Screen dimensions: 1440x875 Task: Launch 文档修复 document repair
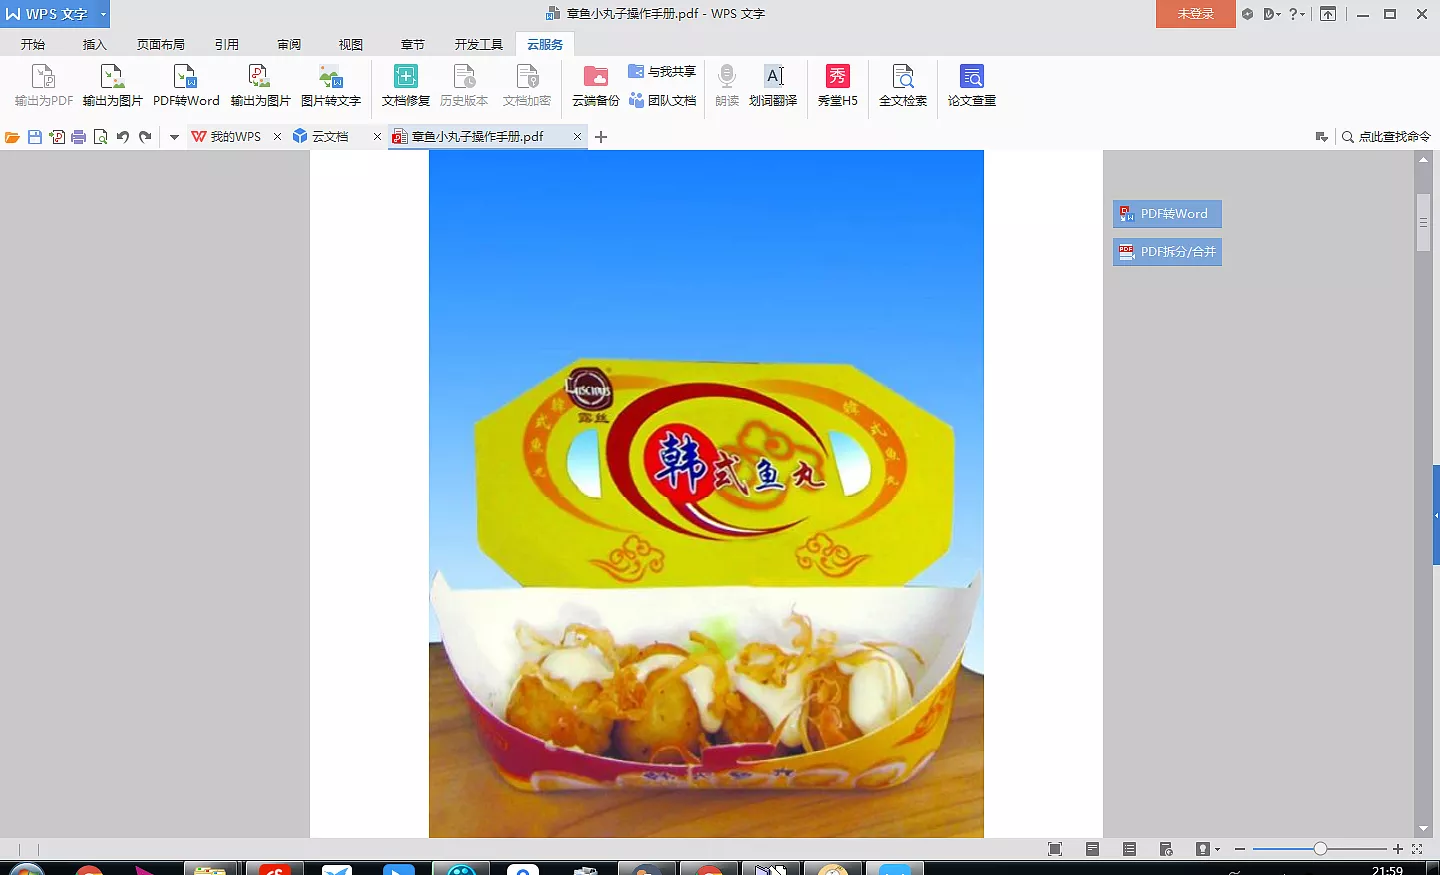click(x=406, y=86)
